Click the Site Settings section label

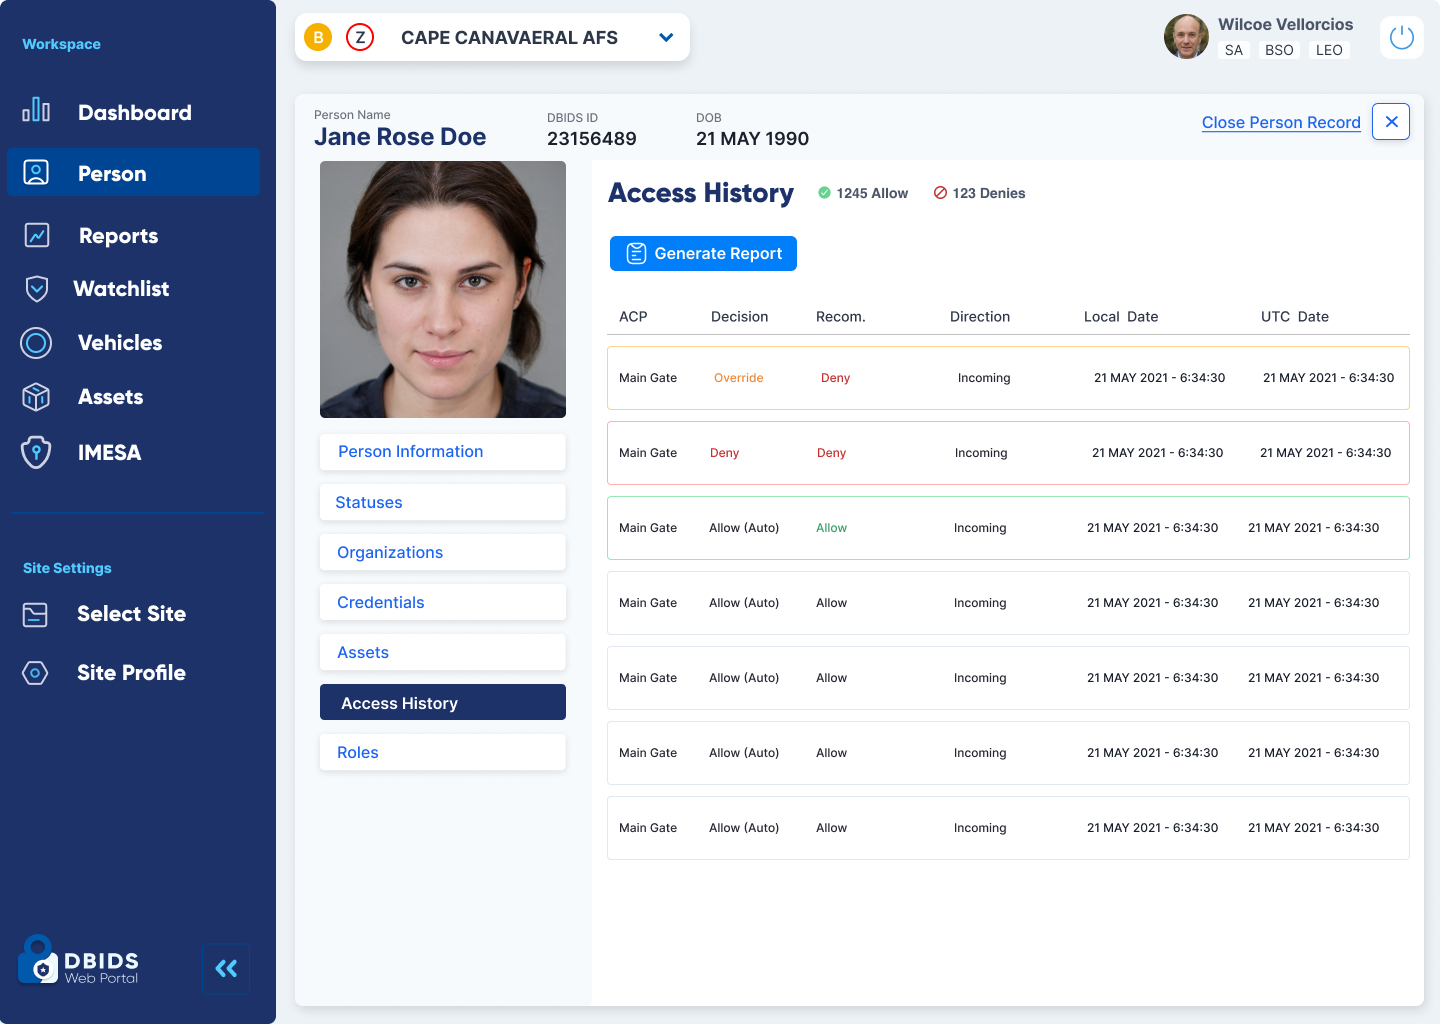67,568
